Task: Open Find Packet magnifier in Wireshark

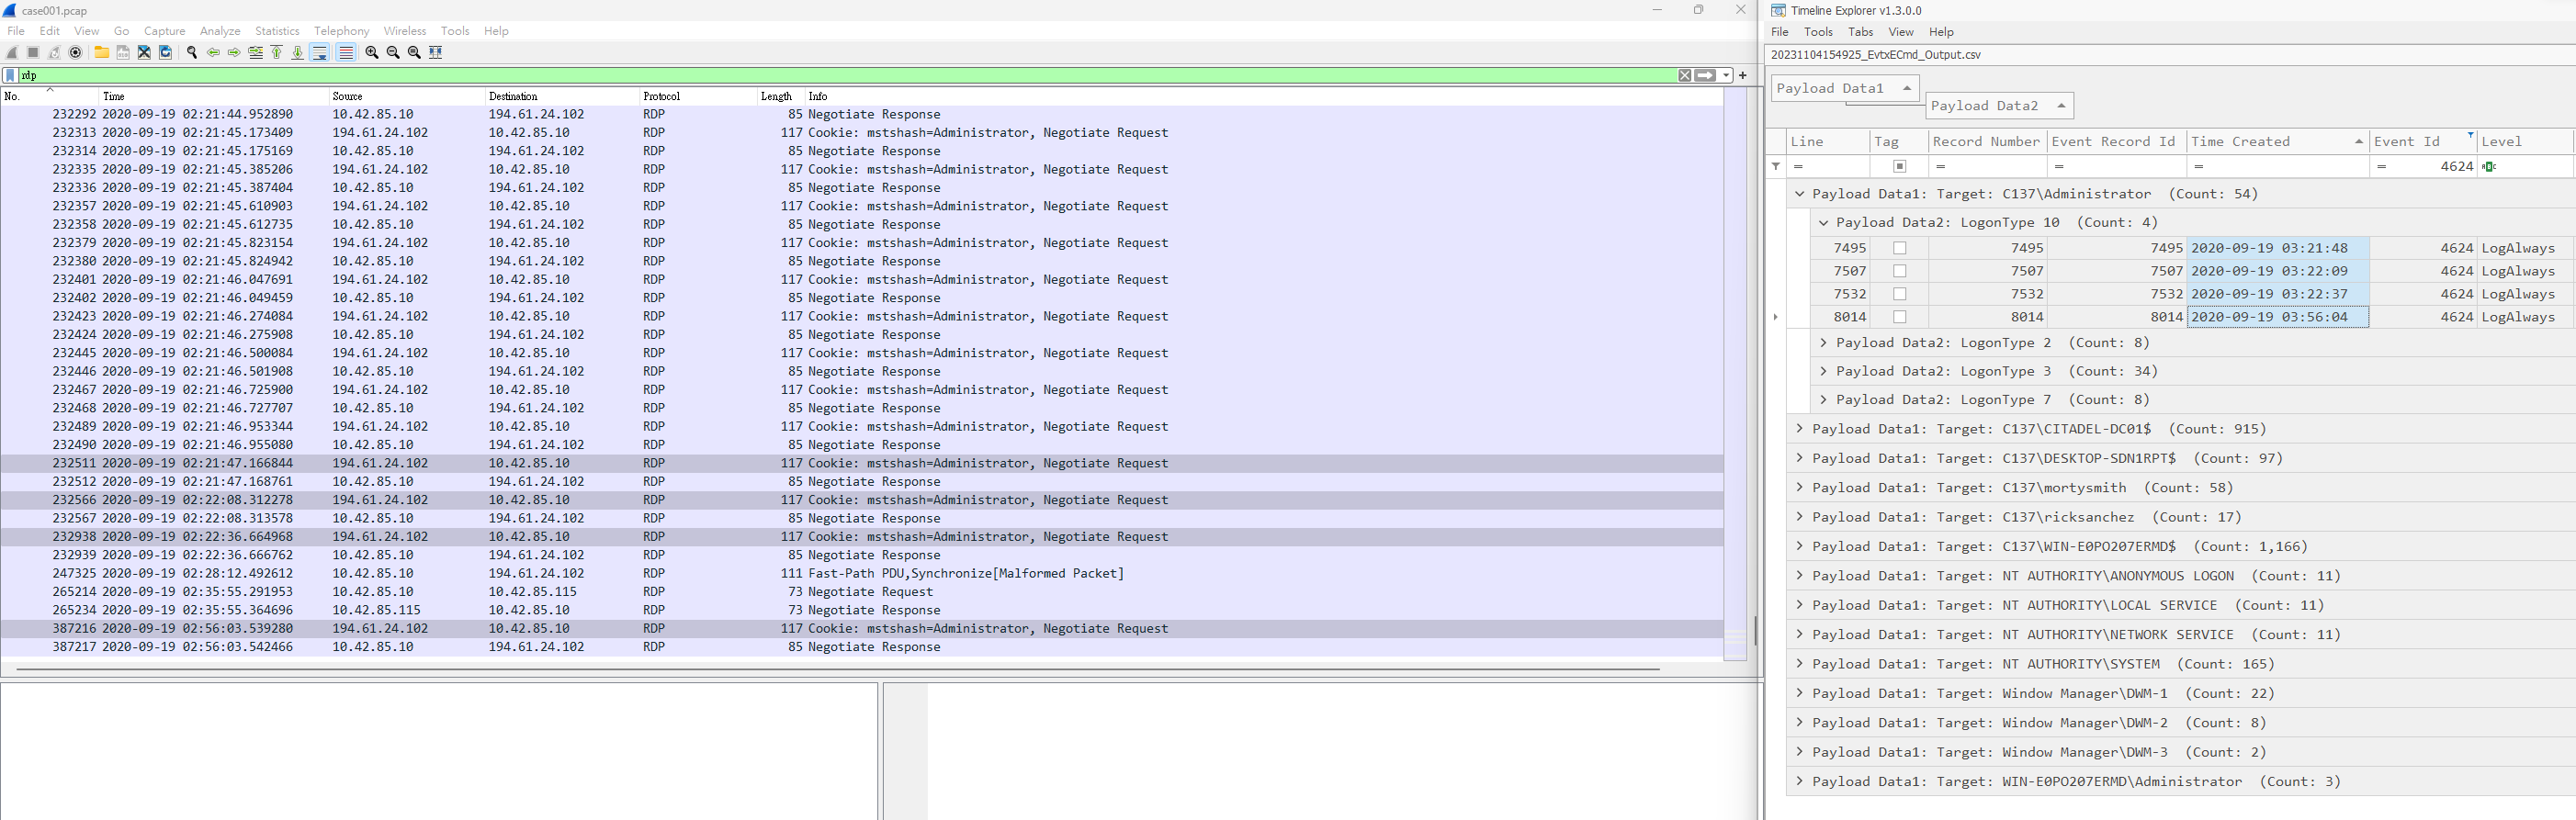Action: [192, 53]
